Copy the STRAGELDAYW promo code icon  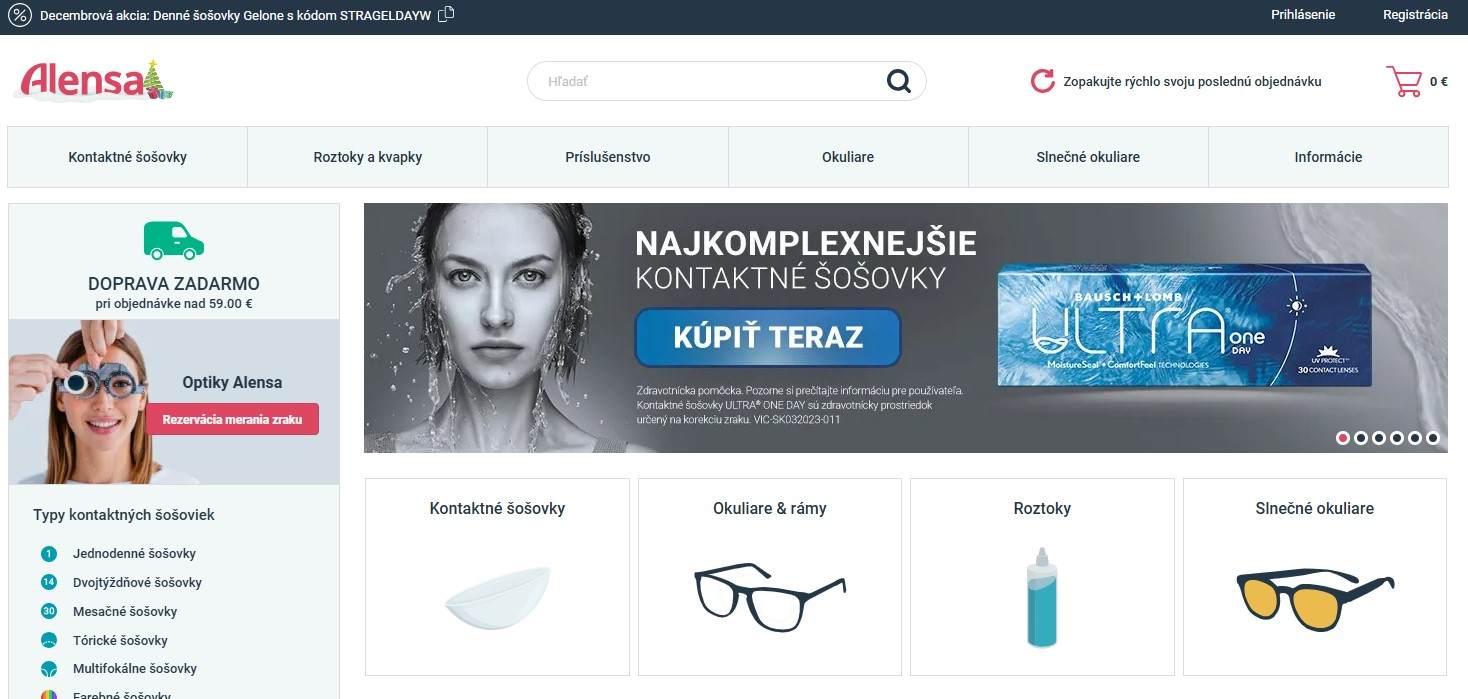tap(446, 14)
